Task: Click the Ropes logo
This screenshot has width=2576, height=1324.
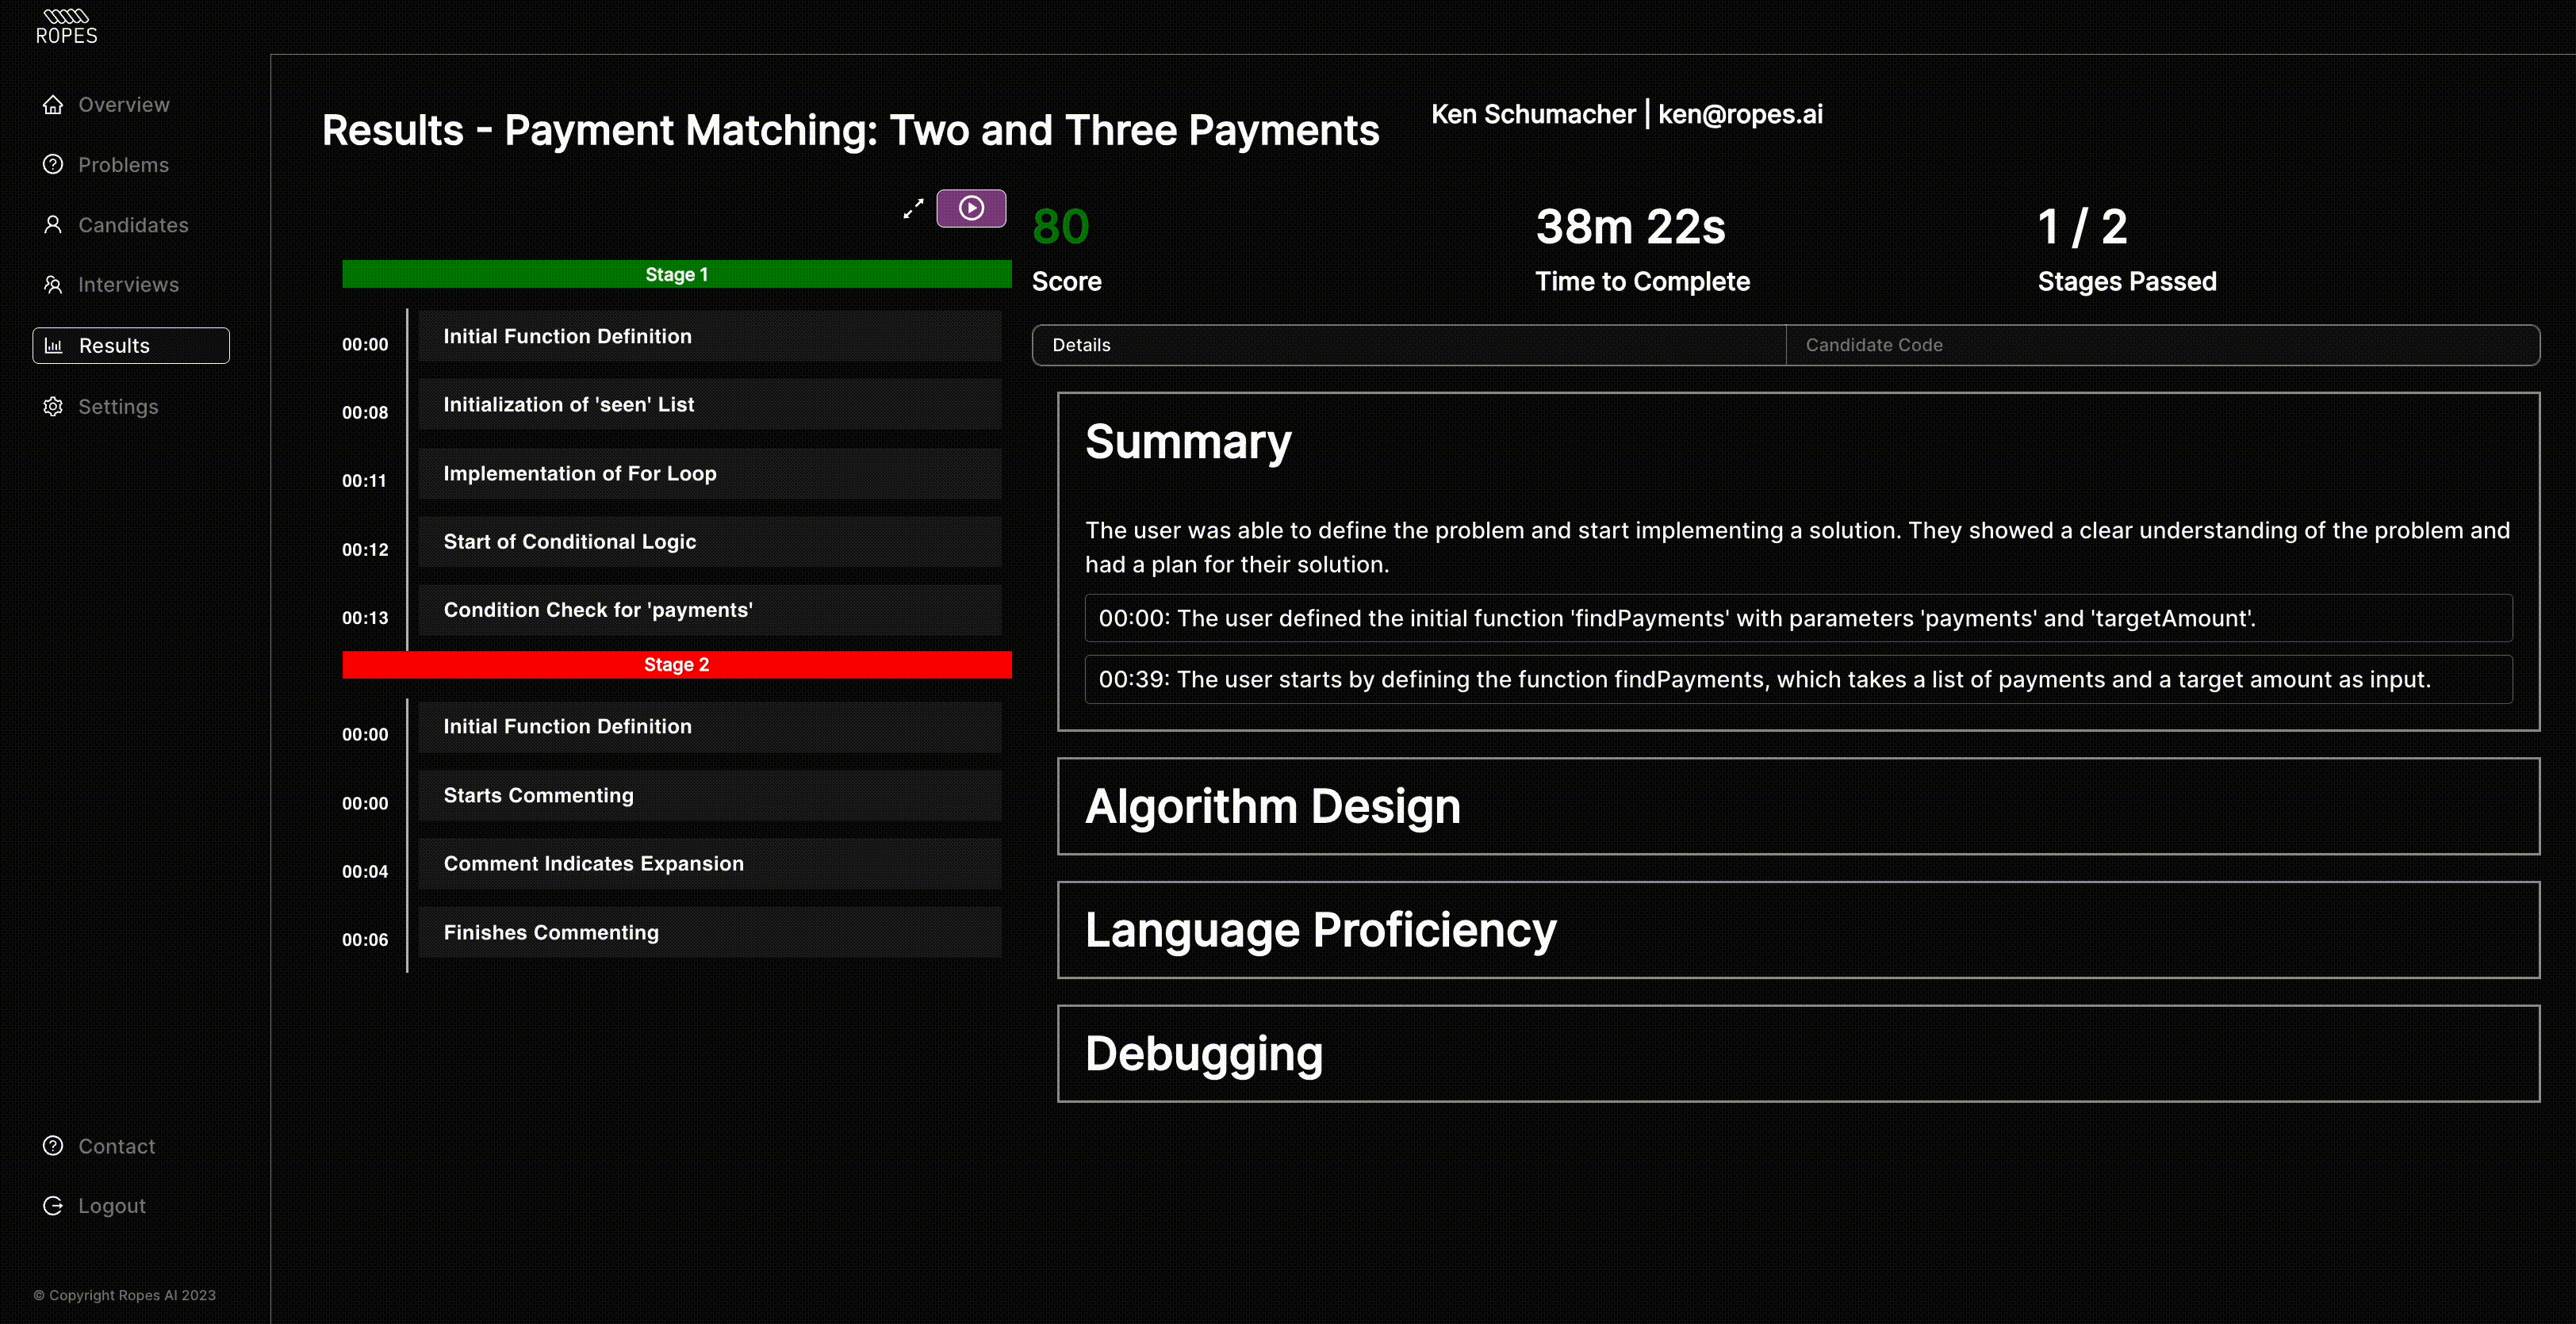Action: [x=66, y=27]
